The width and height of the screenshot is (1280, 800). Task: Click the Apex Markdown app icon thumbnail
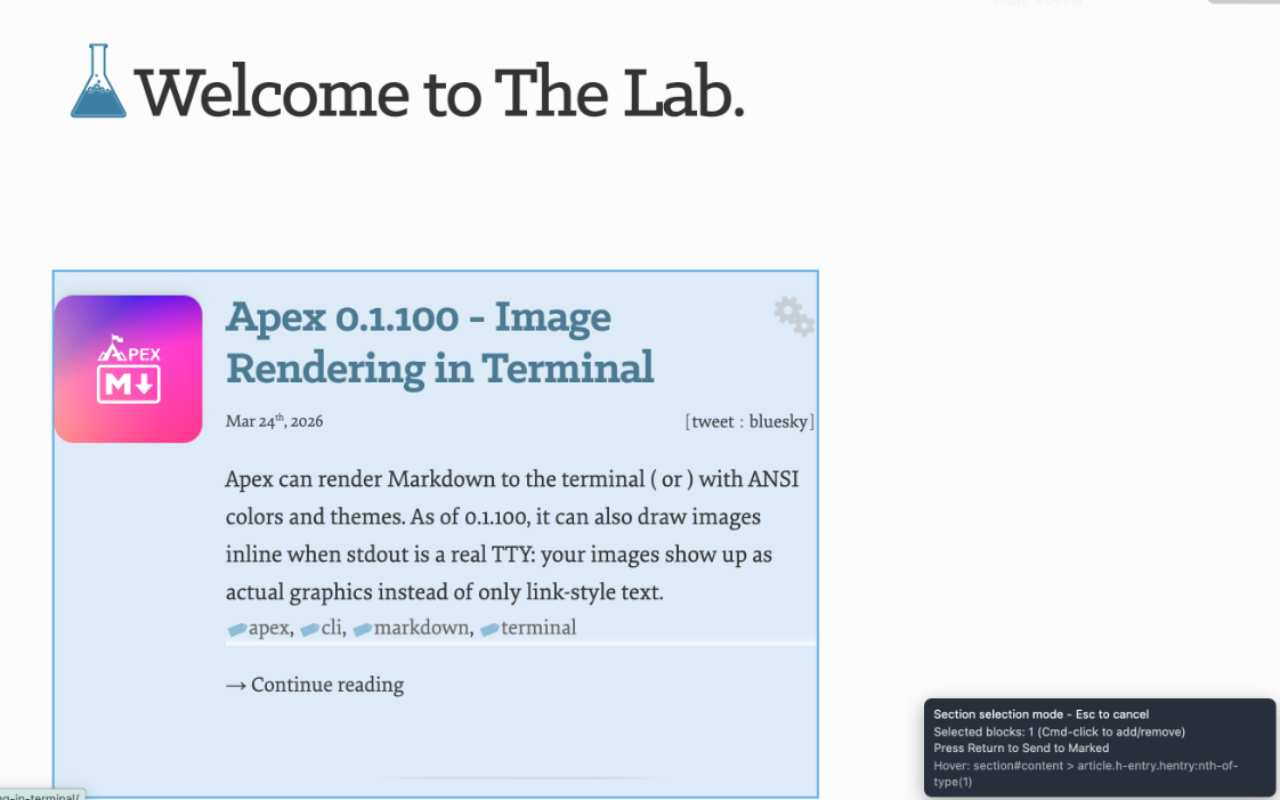(x=128, y=369)
